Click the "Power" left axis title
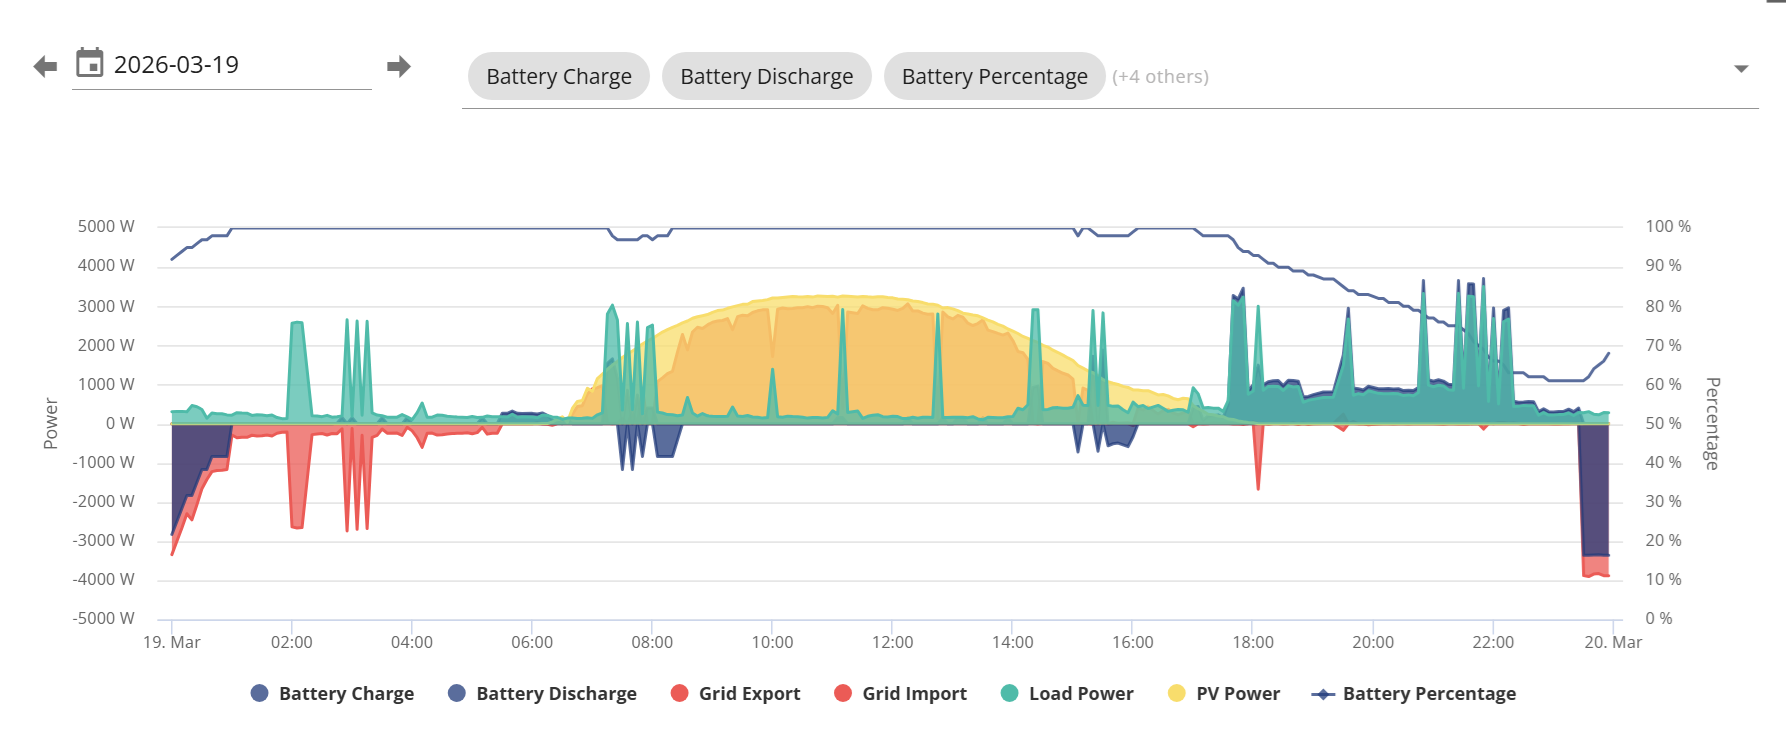 pyautogui.click(x=51, y=423)
